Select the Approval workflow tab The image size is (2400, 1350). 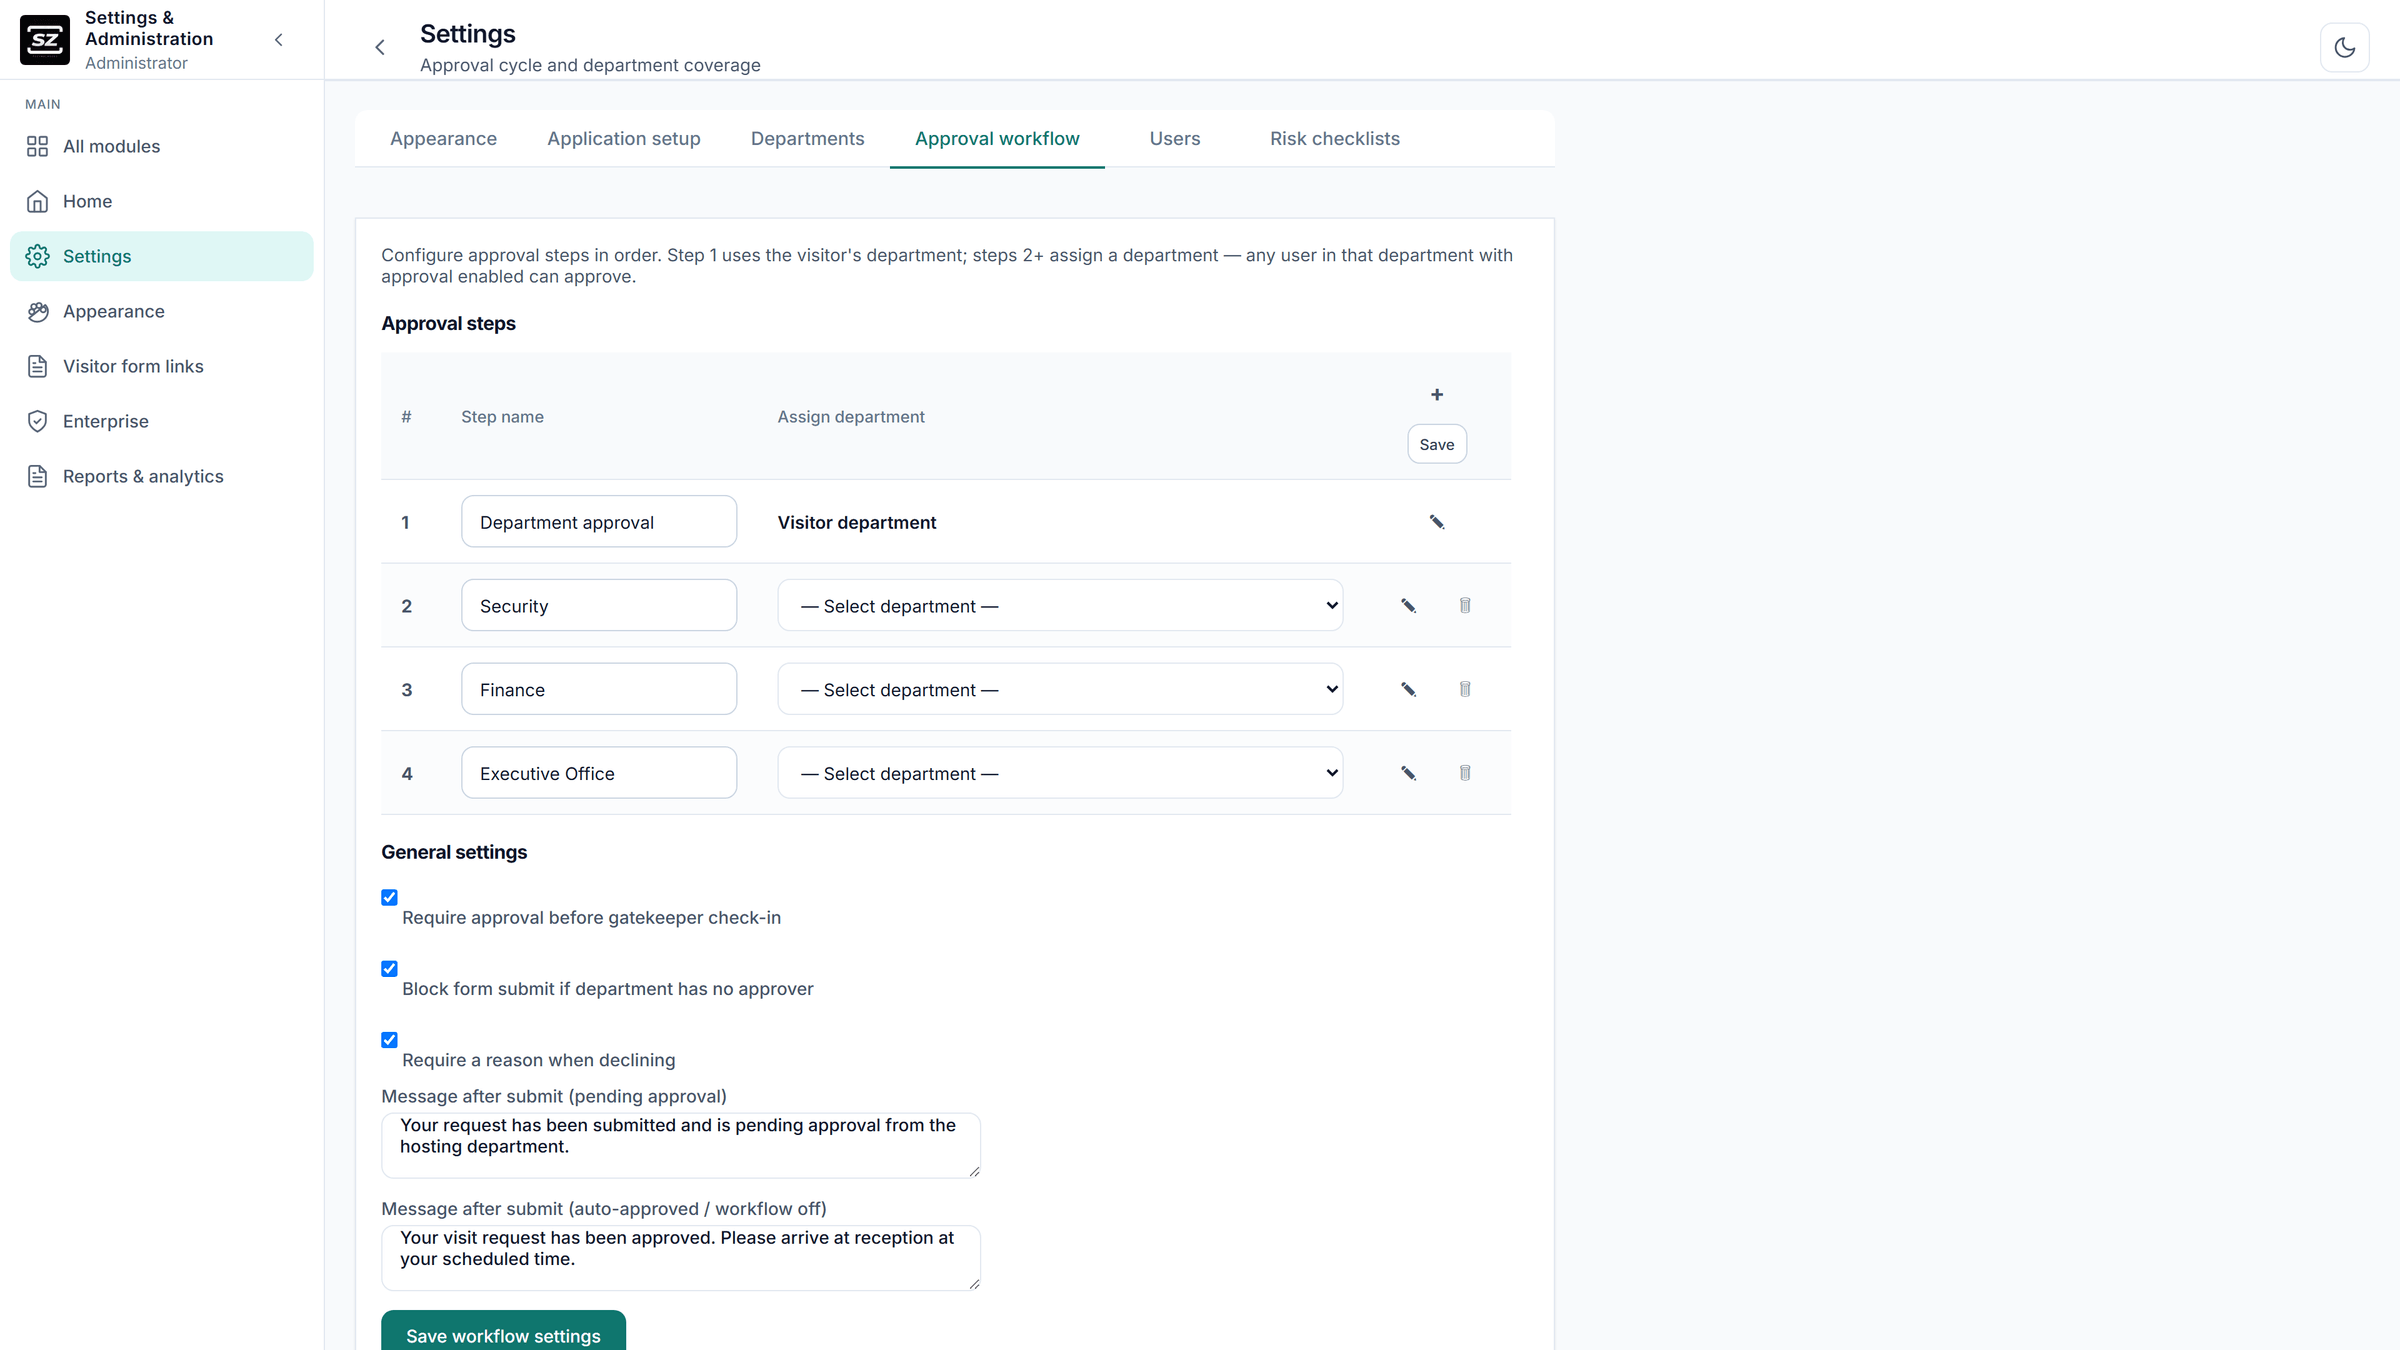point(997,139)
